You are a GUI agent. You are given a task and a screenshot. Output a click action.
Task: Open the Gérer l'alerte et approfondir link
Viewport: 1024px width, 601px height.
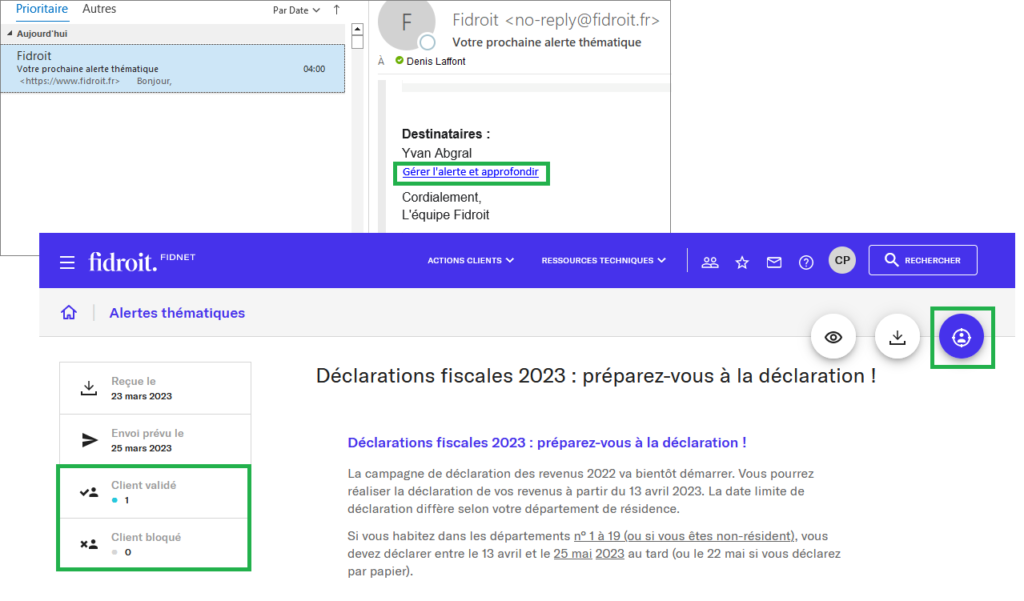point(470,172)
